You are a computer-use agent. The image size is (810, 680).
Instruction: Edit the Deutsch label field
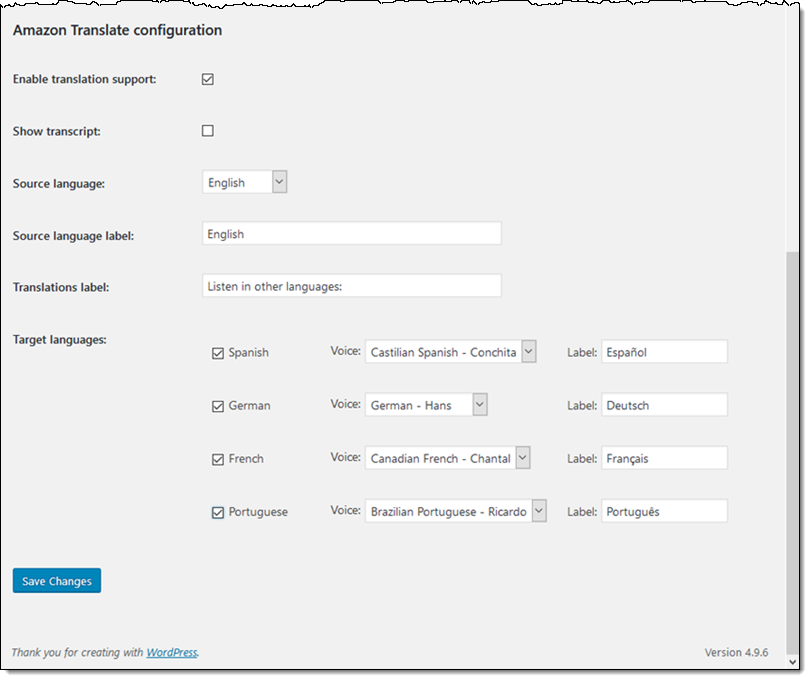(x=664, y=405)
